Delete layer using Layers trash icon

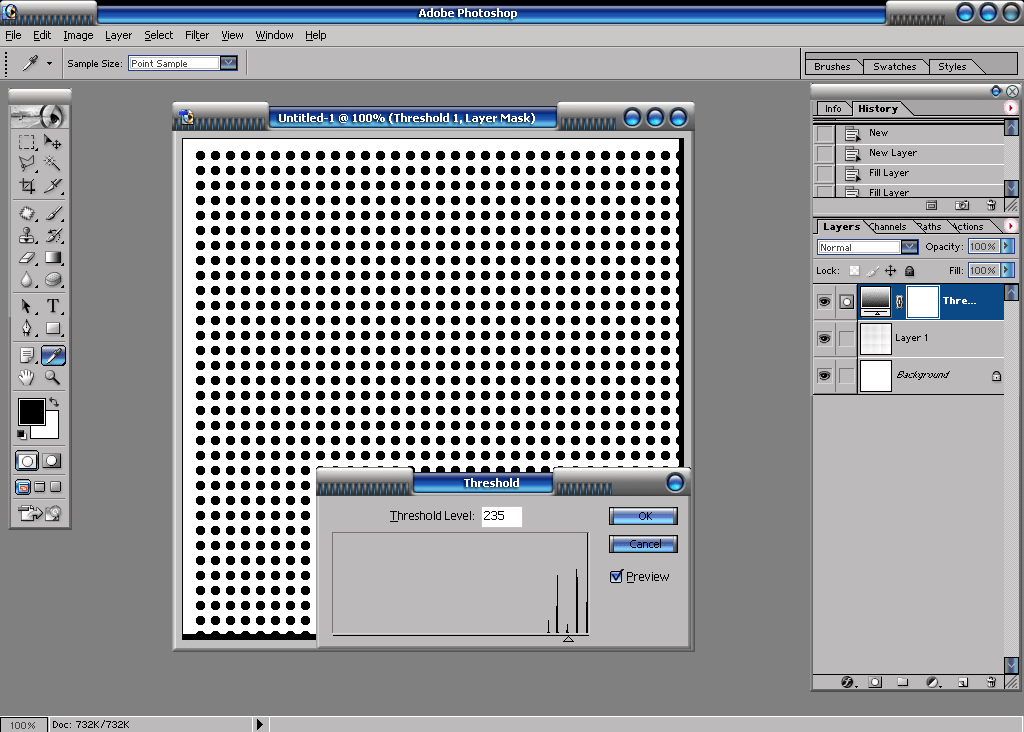click(x=991, y=682)
